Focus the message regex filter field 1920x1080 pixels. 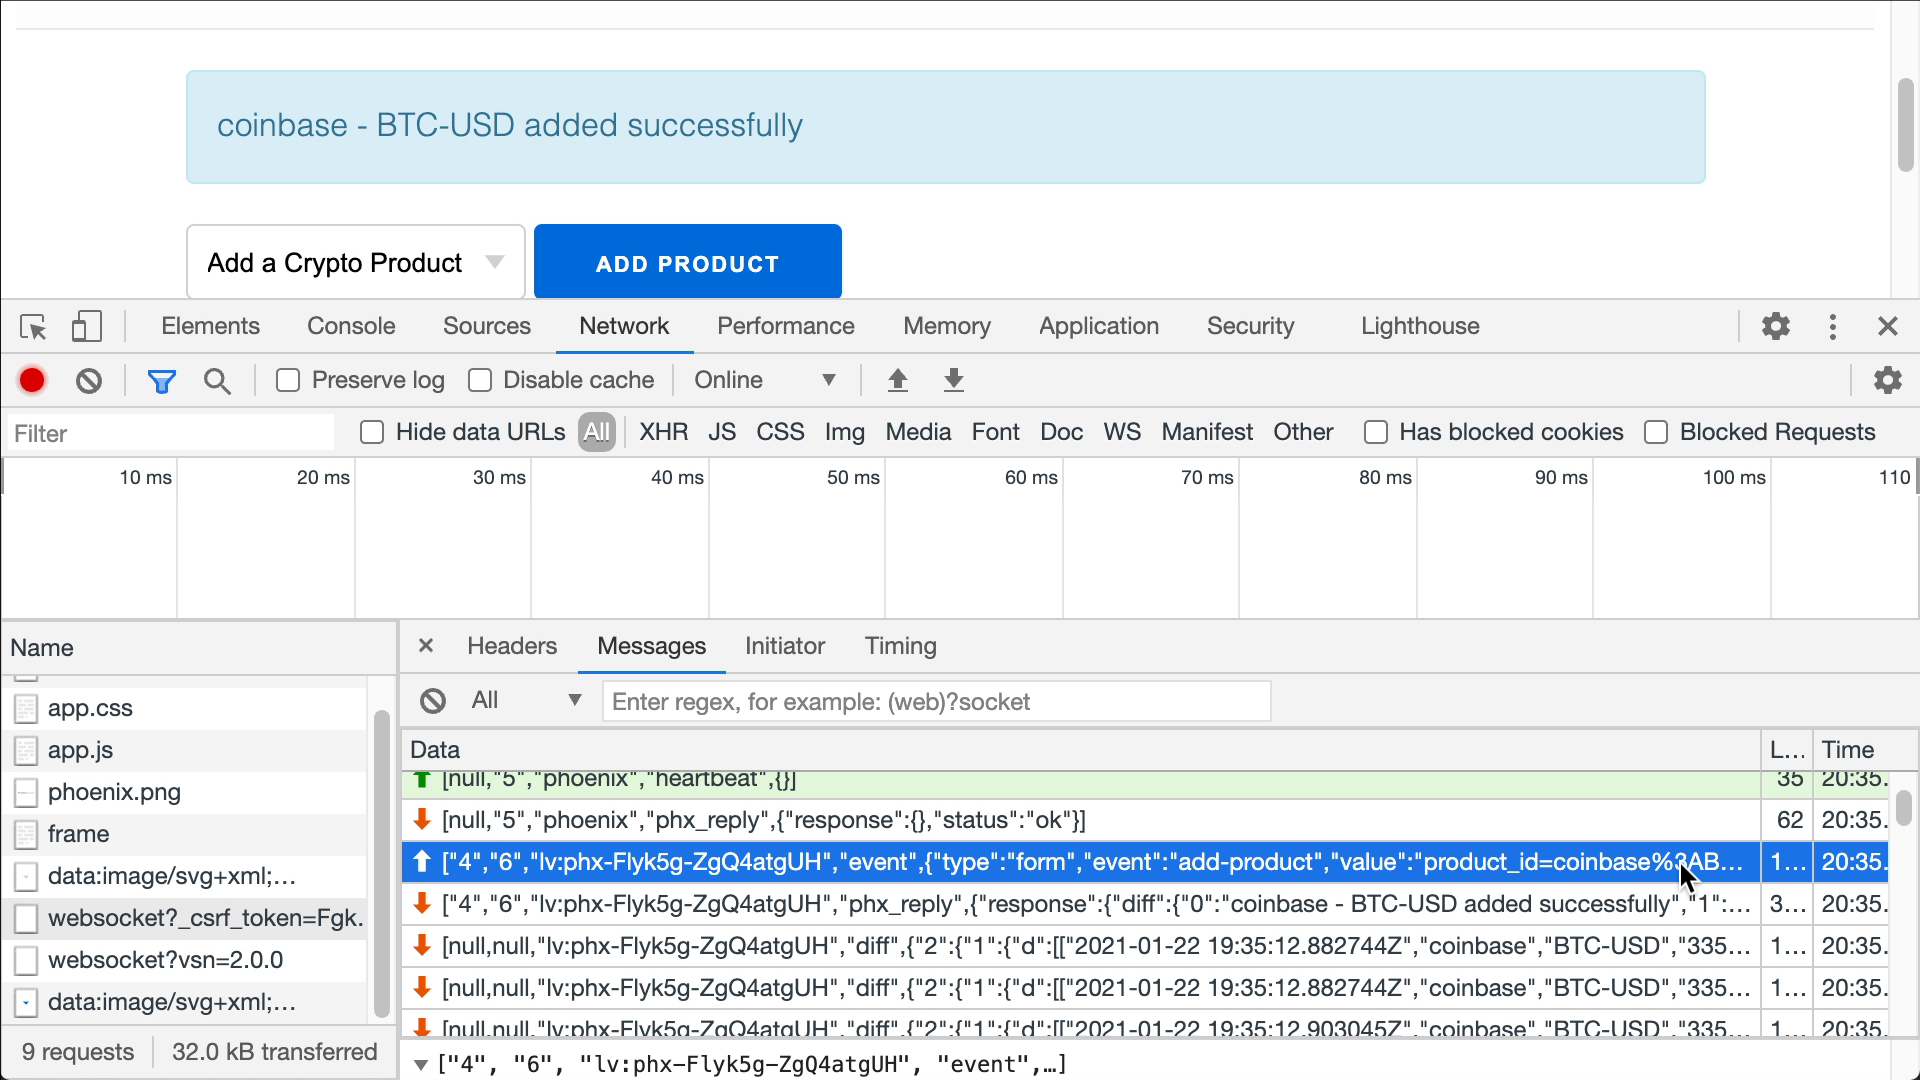(937, 701)
